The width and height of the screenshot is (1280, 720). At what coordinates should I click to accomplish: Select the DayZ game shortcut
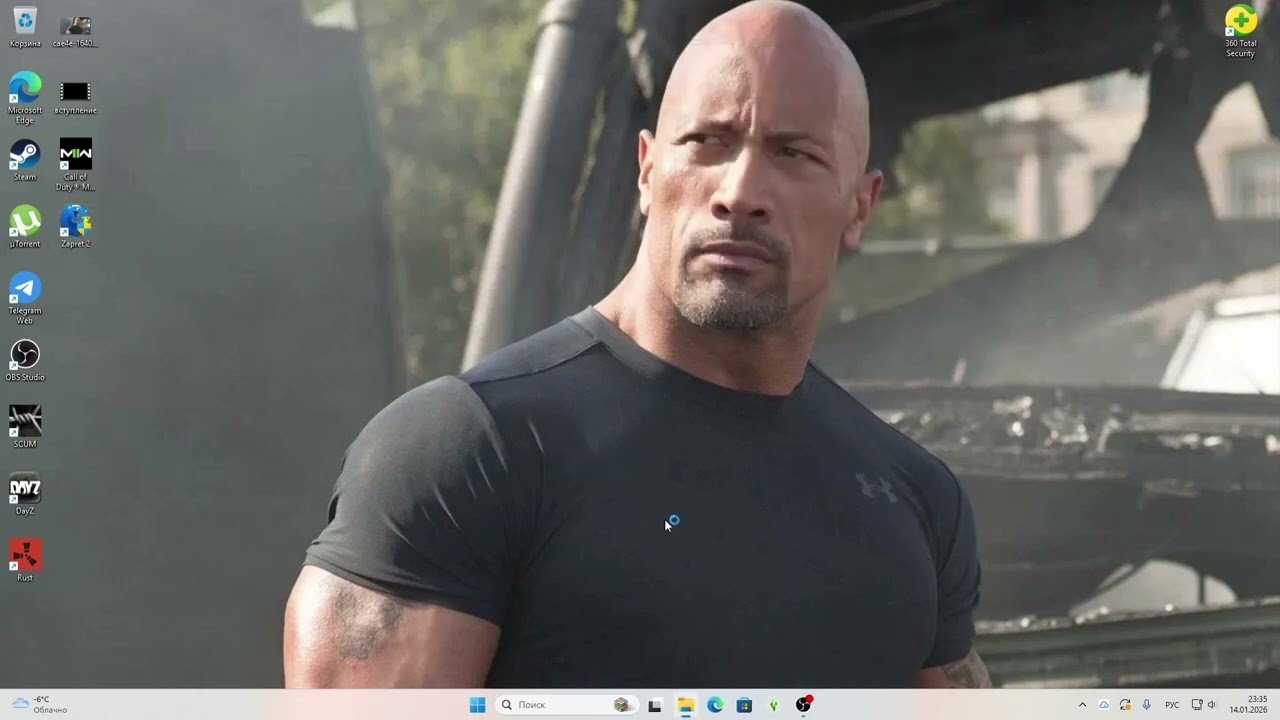[25, 494]
